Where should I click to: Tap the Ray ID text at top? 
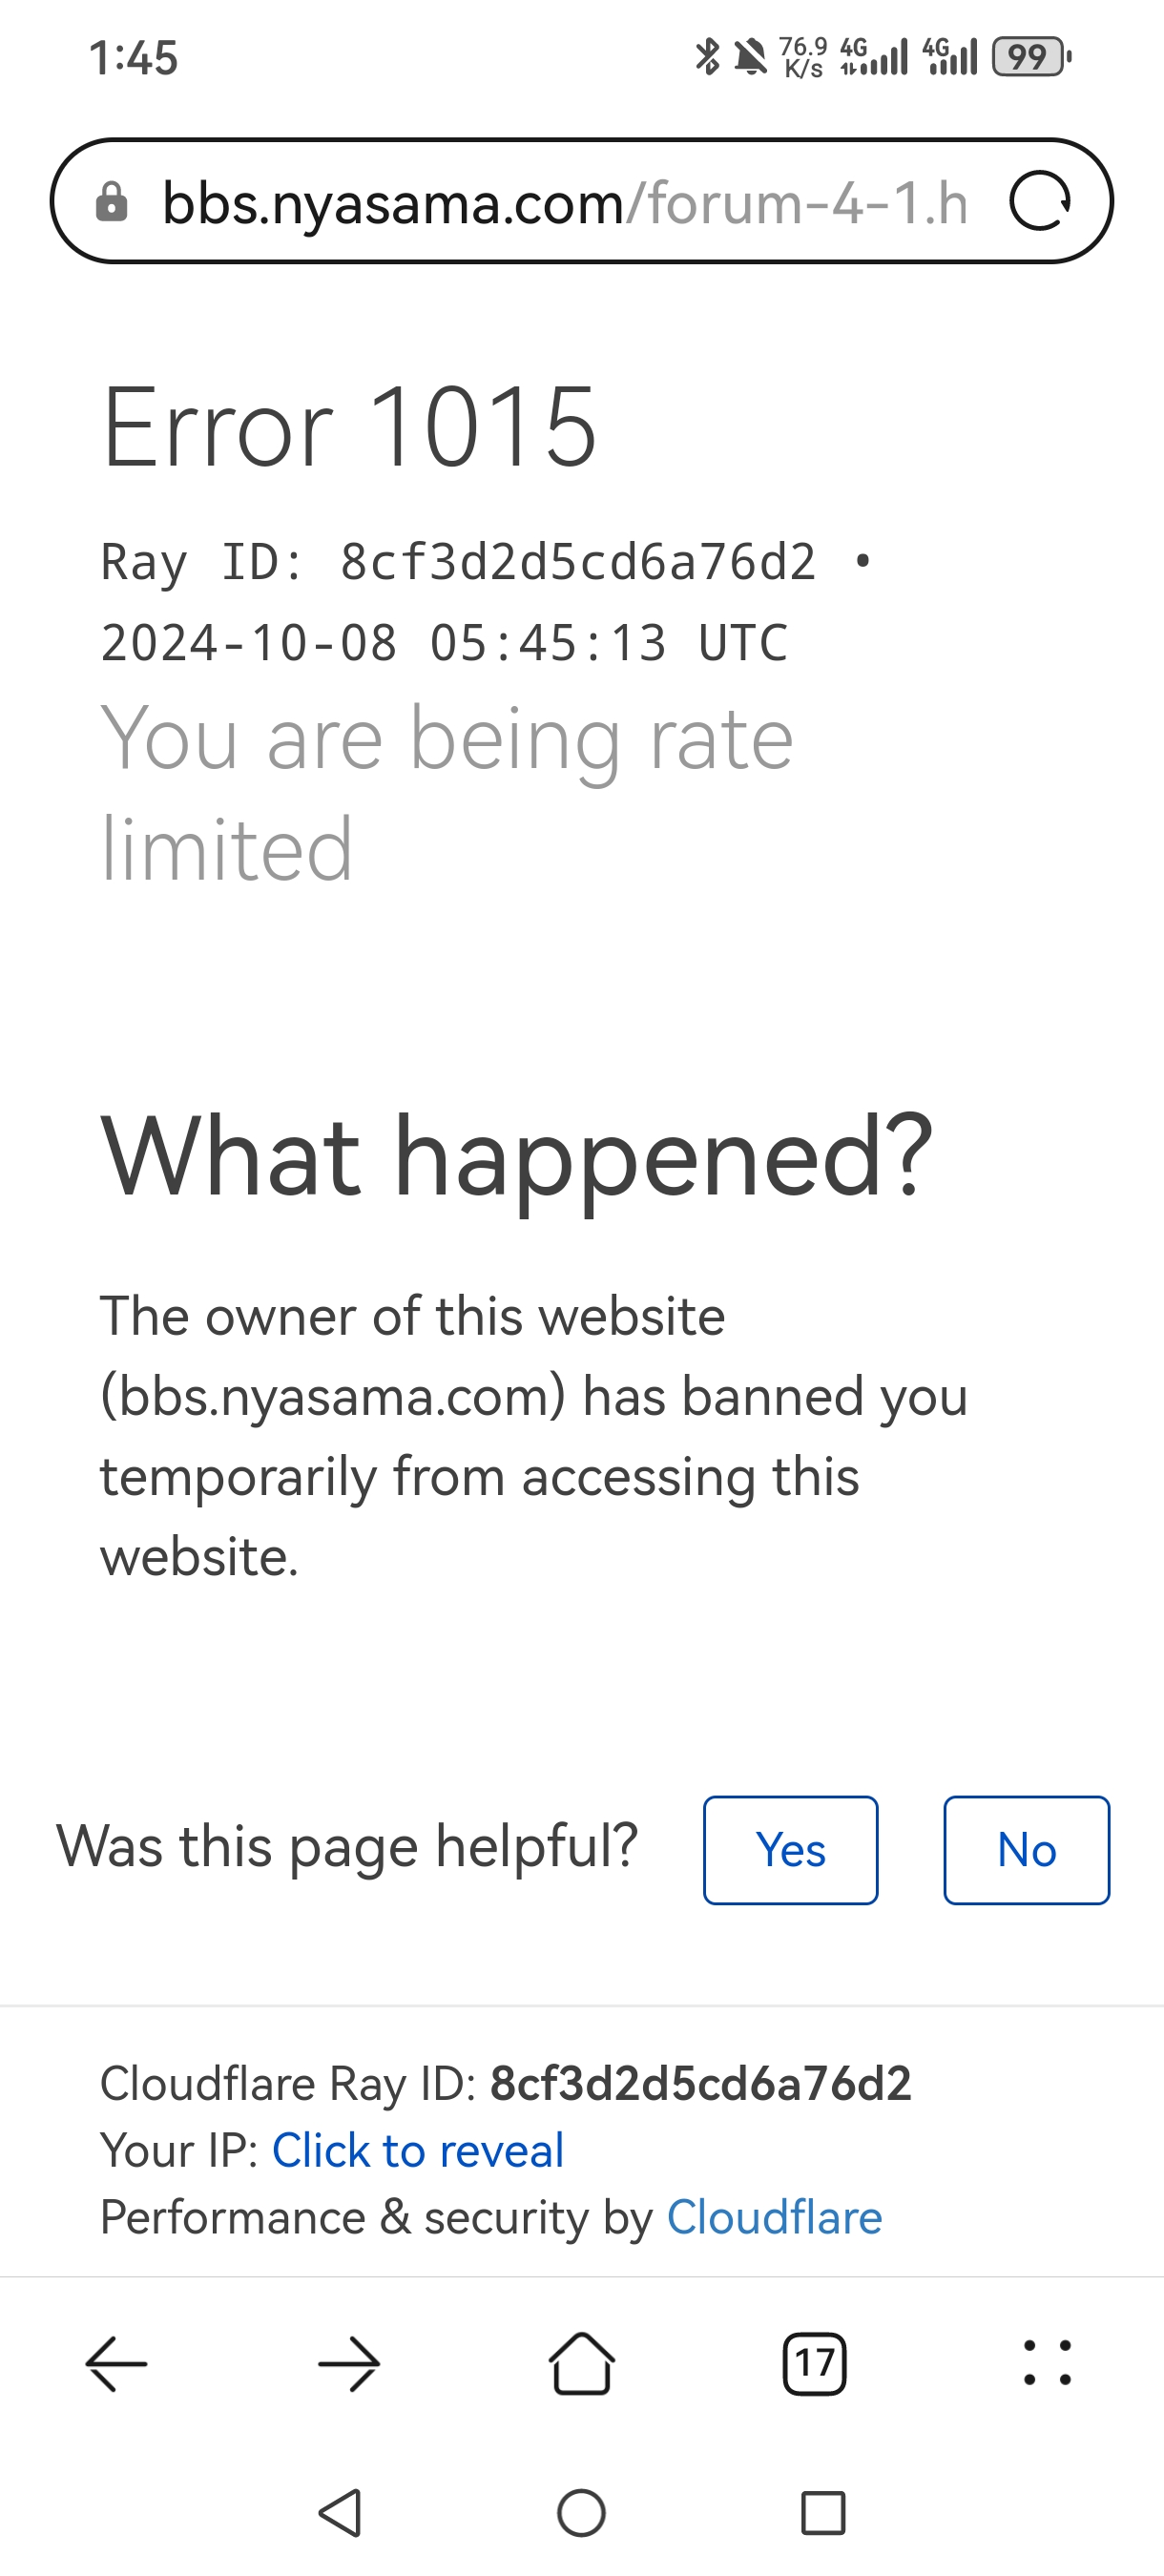coord(458,562)
